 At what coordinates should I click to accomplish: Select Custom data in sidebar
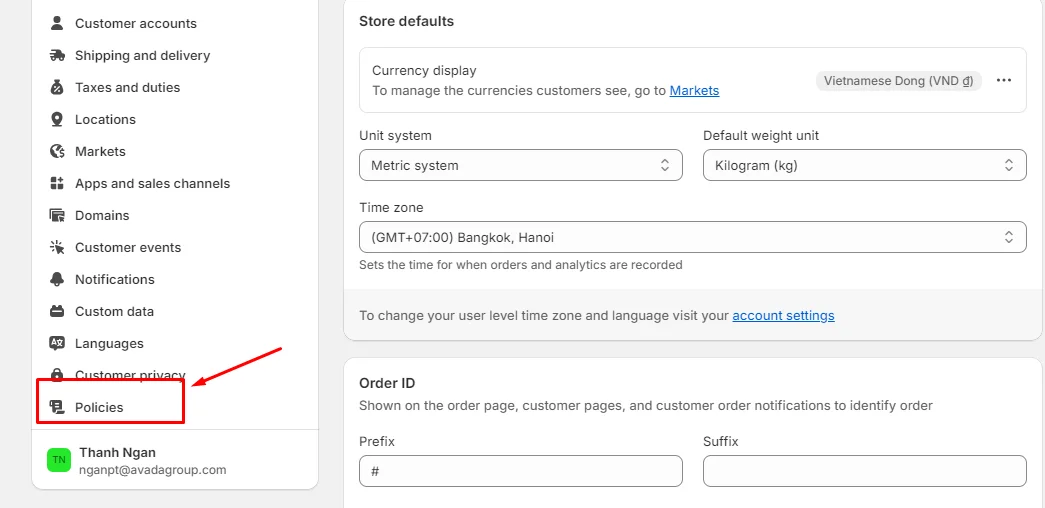coord(114,311)
